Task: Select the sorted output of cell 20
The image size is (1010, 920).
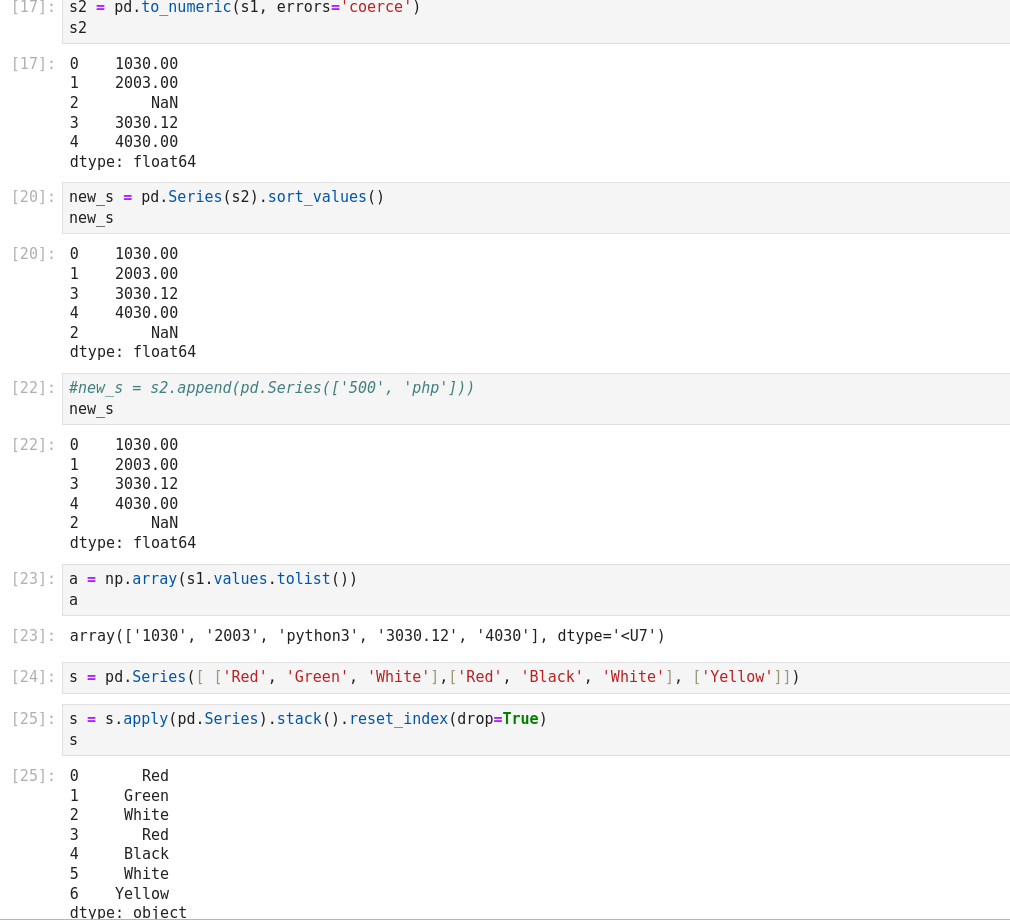Action: tap(132, 303)
